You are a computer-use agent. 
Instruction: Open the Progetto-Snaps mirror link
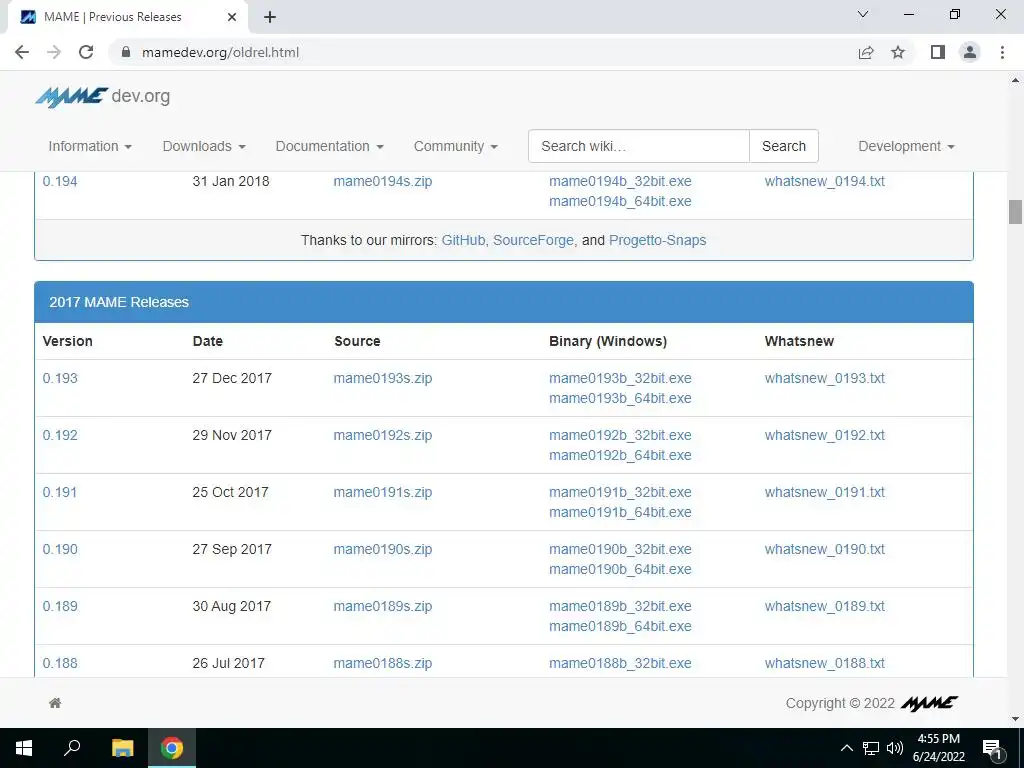pos(657,240)
